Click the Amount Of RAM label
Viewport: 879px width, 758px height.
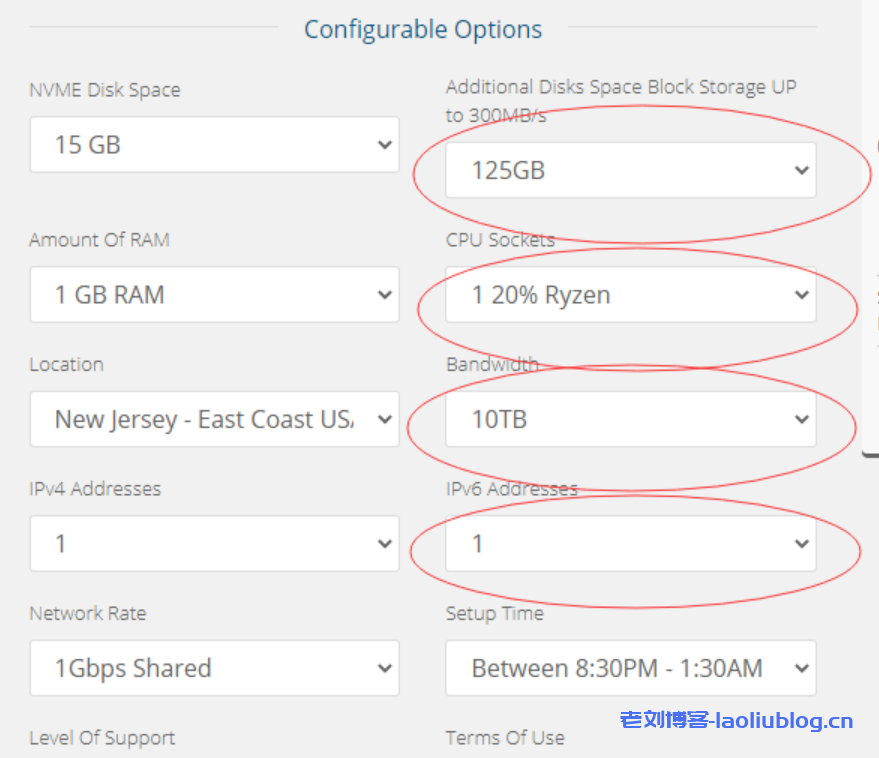99,240
